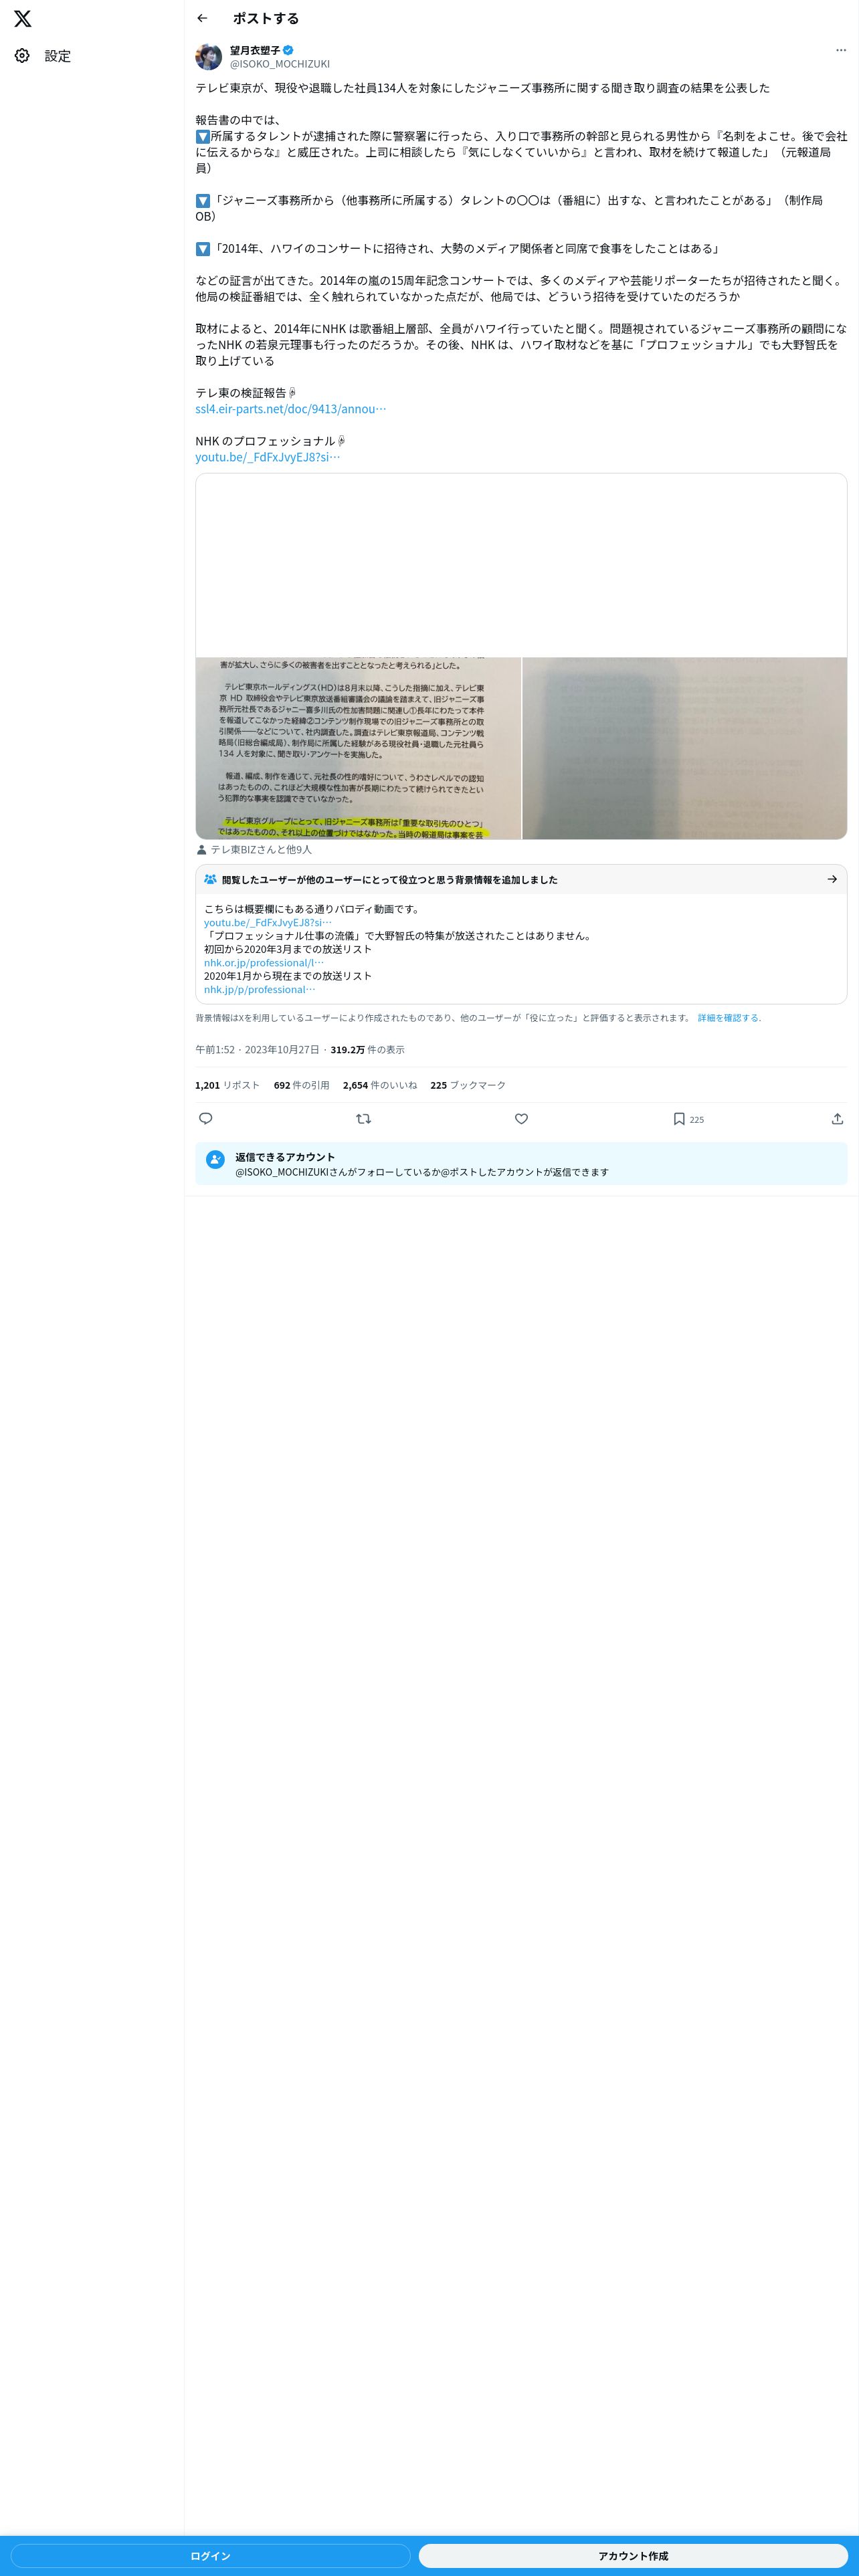Open the right blurred photo thumbnail
Image resolution: width=859 pixels, height=2576 pixels.
coord(684,748)
